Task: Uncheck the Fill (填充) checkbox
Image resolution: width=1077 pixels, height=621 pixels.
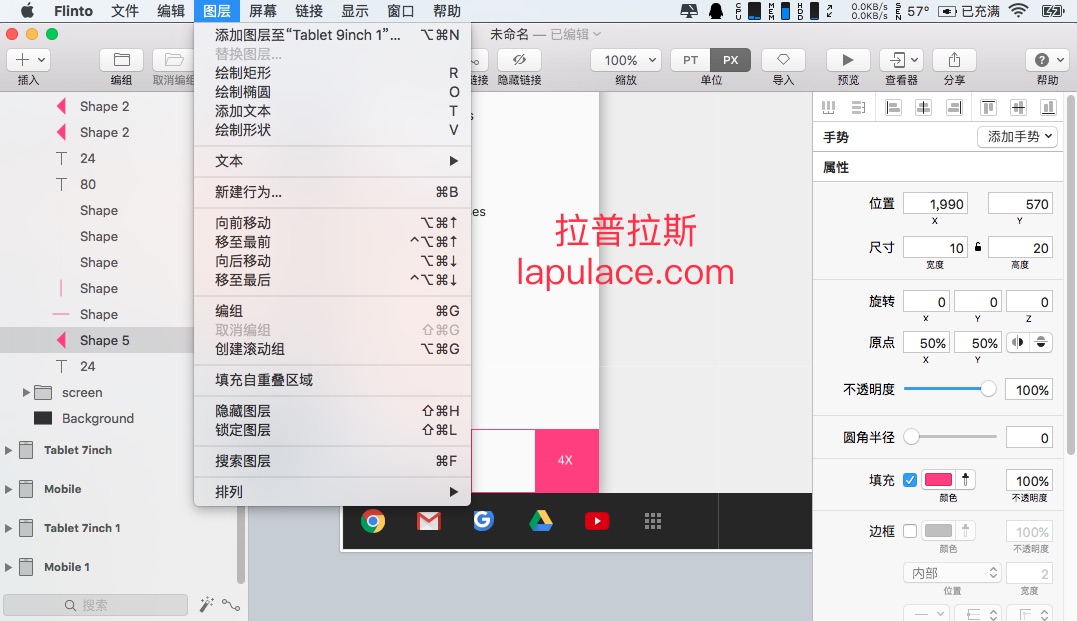Action: pyautogui.click(x=909, y=480)
